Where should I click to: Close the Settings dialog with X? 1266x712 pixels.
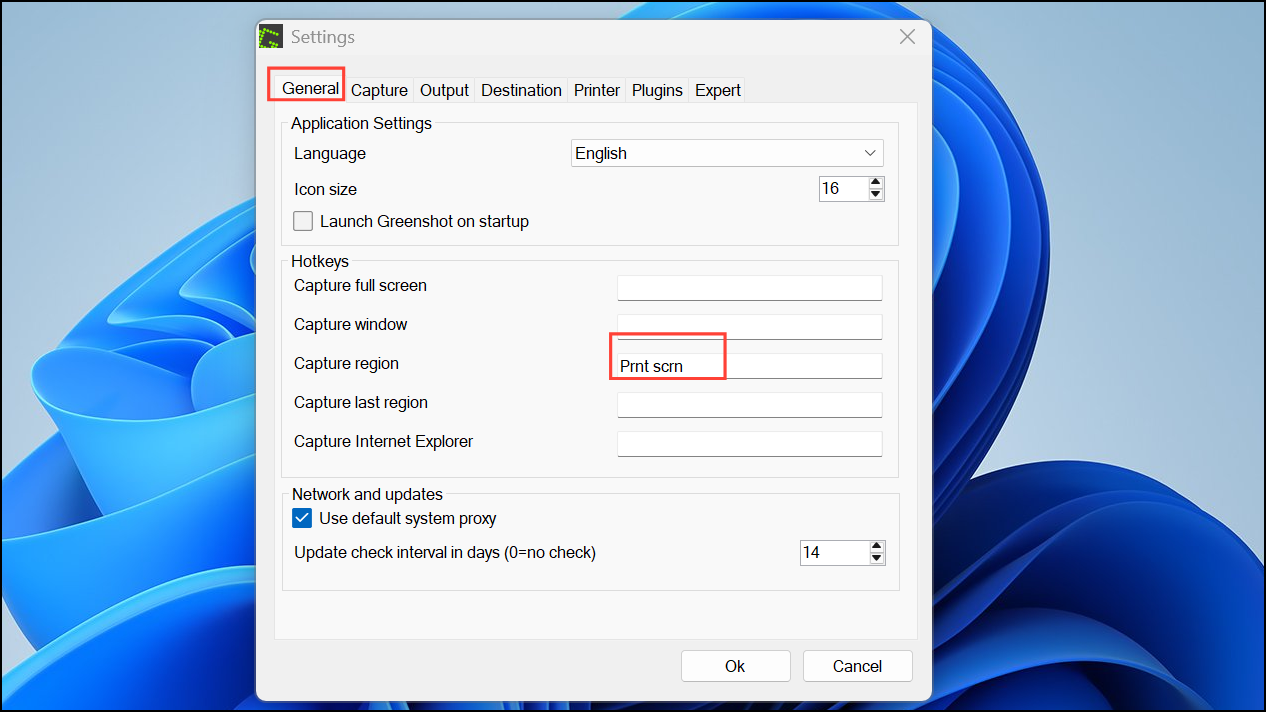pos(907,37)
